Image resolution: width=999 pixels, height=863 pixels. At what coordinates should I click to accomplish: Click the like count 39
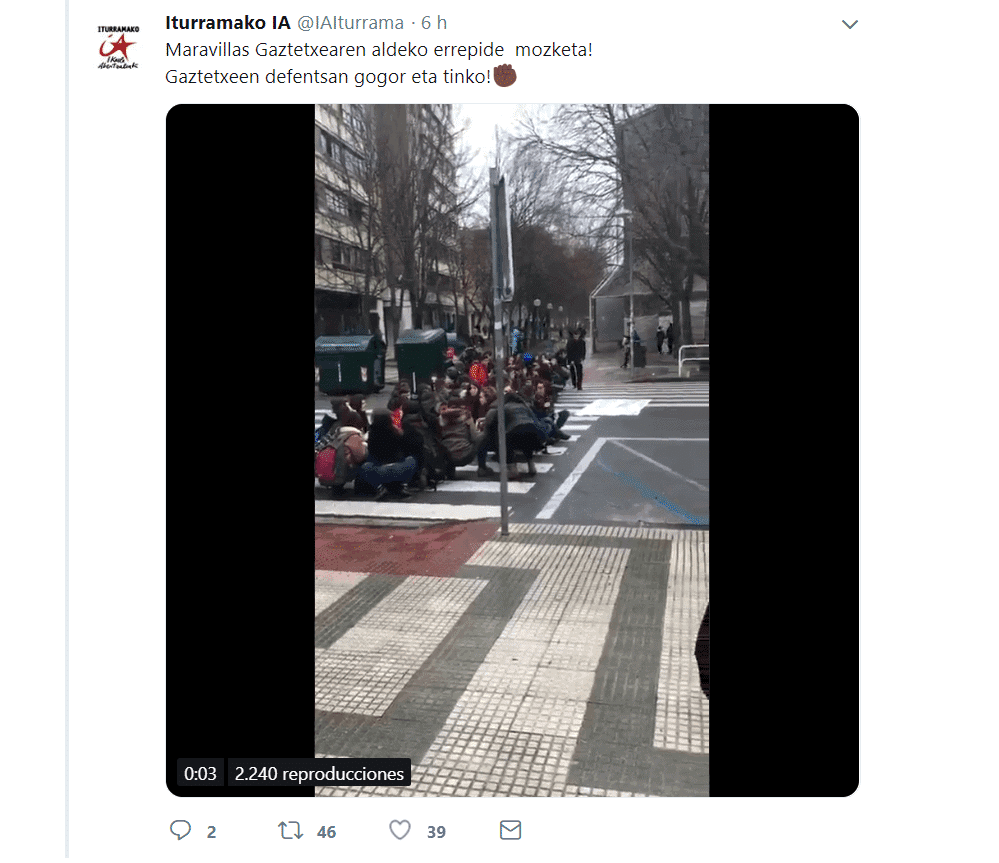[436, 832]
